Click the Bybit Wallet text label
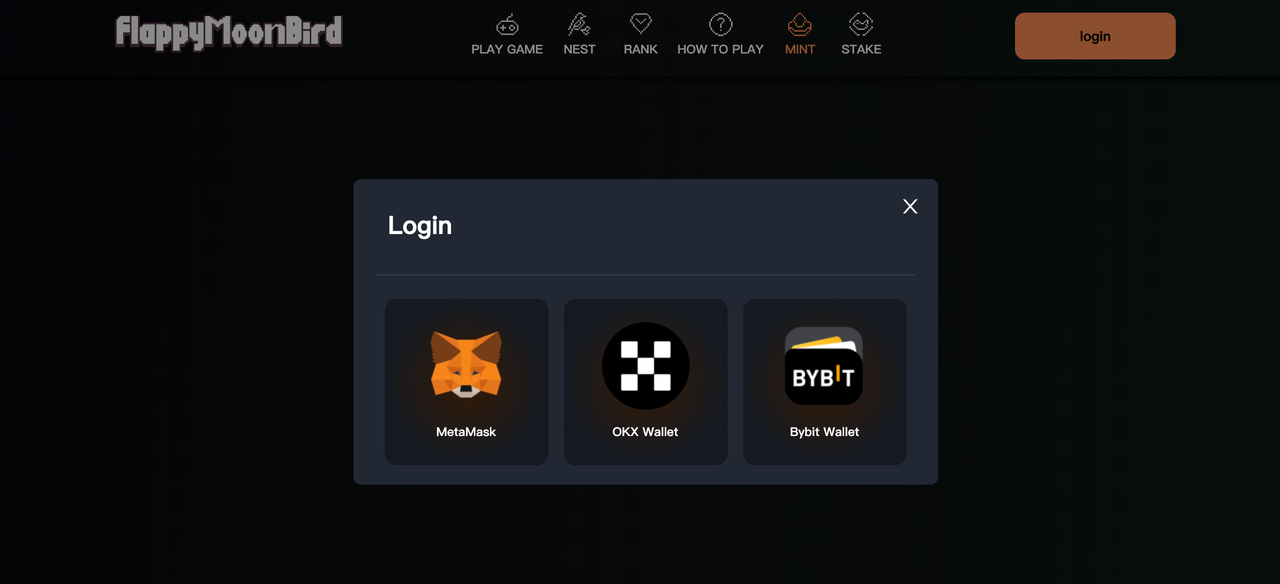This screenshot has width=1280, height=584. 824,432
